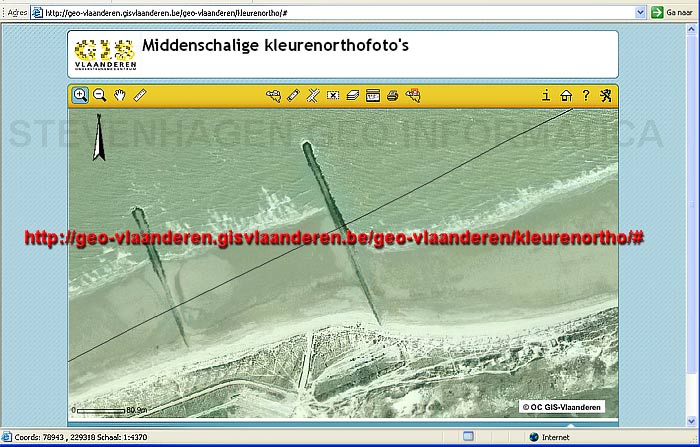Screen dimensions: 700x447
Task: Click the Flanders map with red square icon
Action: [x=413, y=95]
